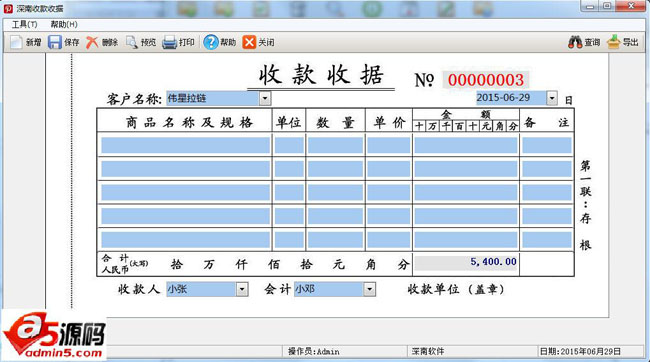Maximize the 深南收款收据 window
Image resolution: width=650 pixels, height=362 pixels.
[x=606, y=6]
